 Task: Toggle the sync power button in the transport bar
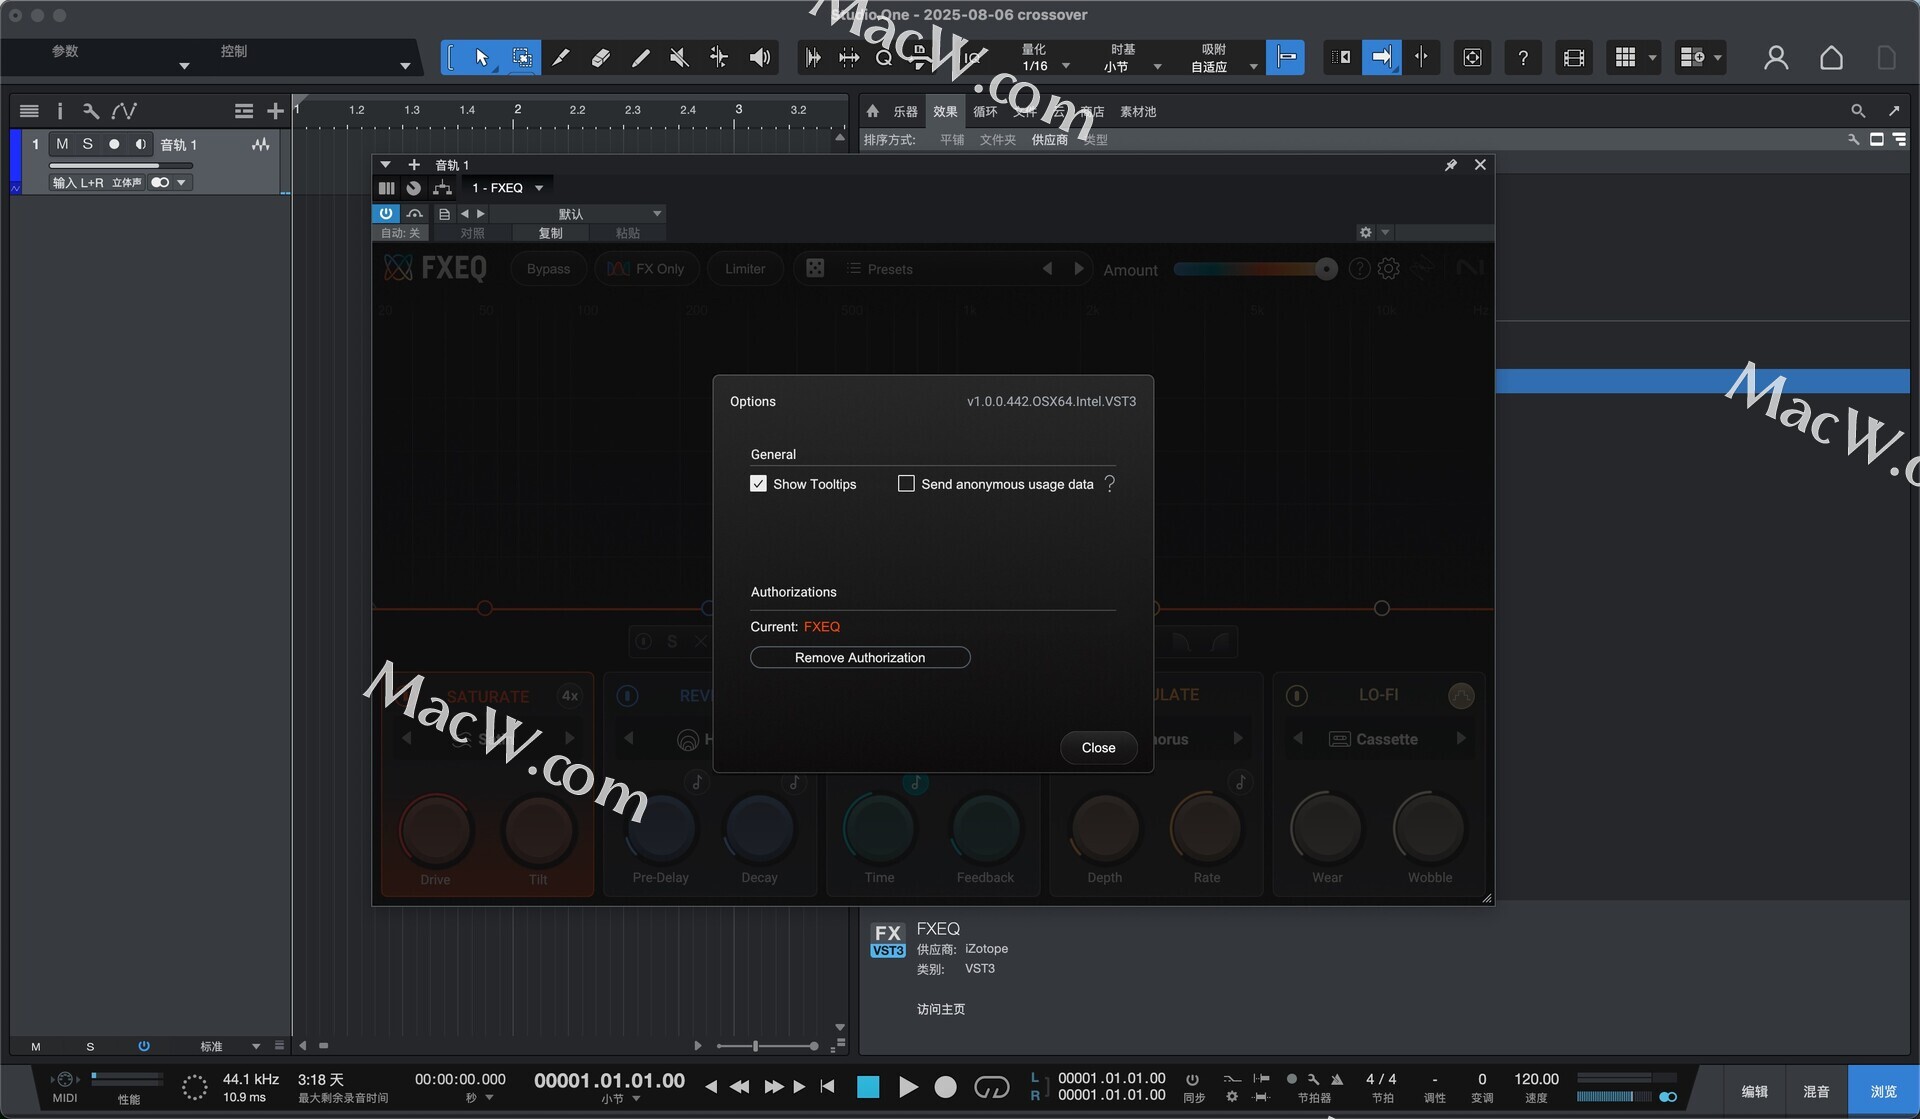coord(1192,1080)
